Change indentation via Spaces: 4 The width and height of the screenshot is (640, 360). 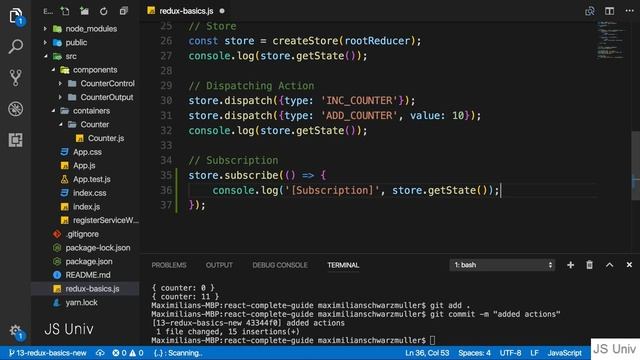coord(474,353)
